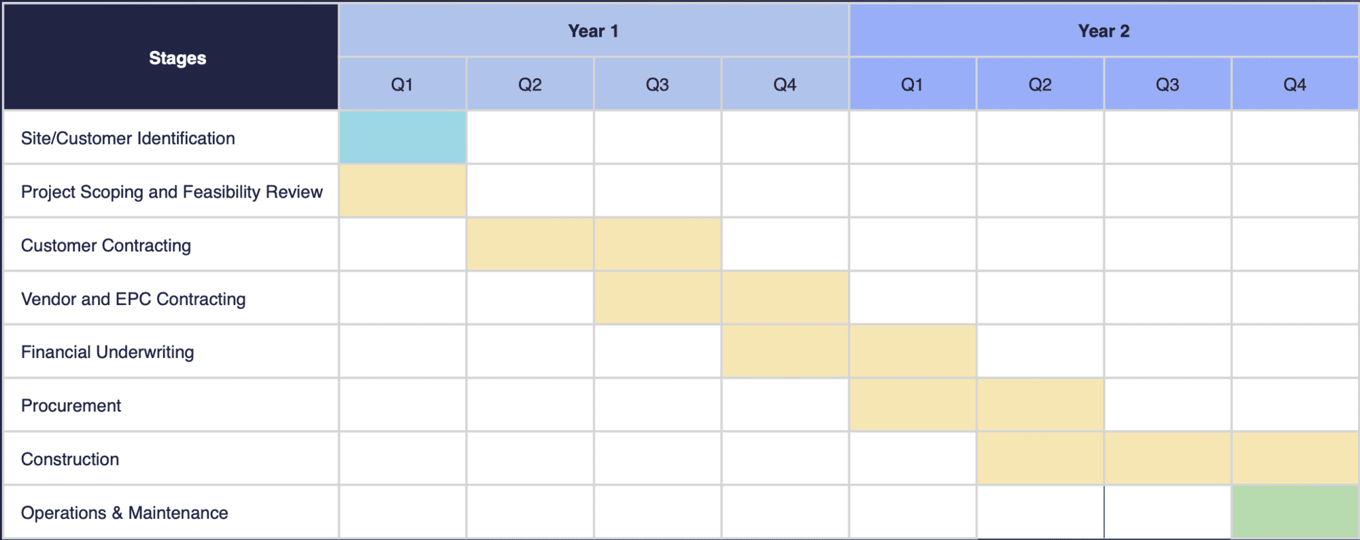Select the Vendor and EPC Contracting label

pos(133,299)
